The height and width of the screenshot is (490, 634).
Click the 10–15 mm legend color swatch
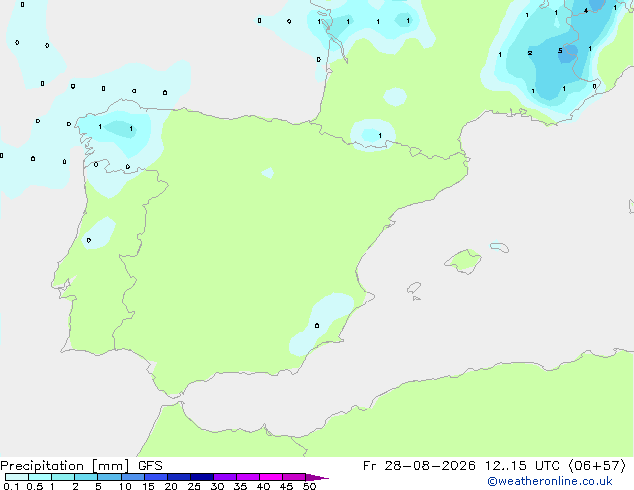[133, 477]
